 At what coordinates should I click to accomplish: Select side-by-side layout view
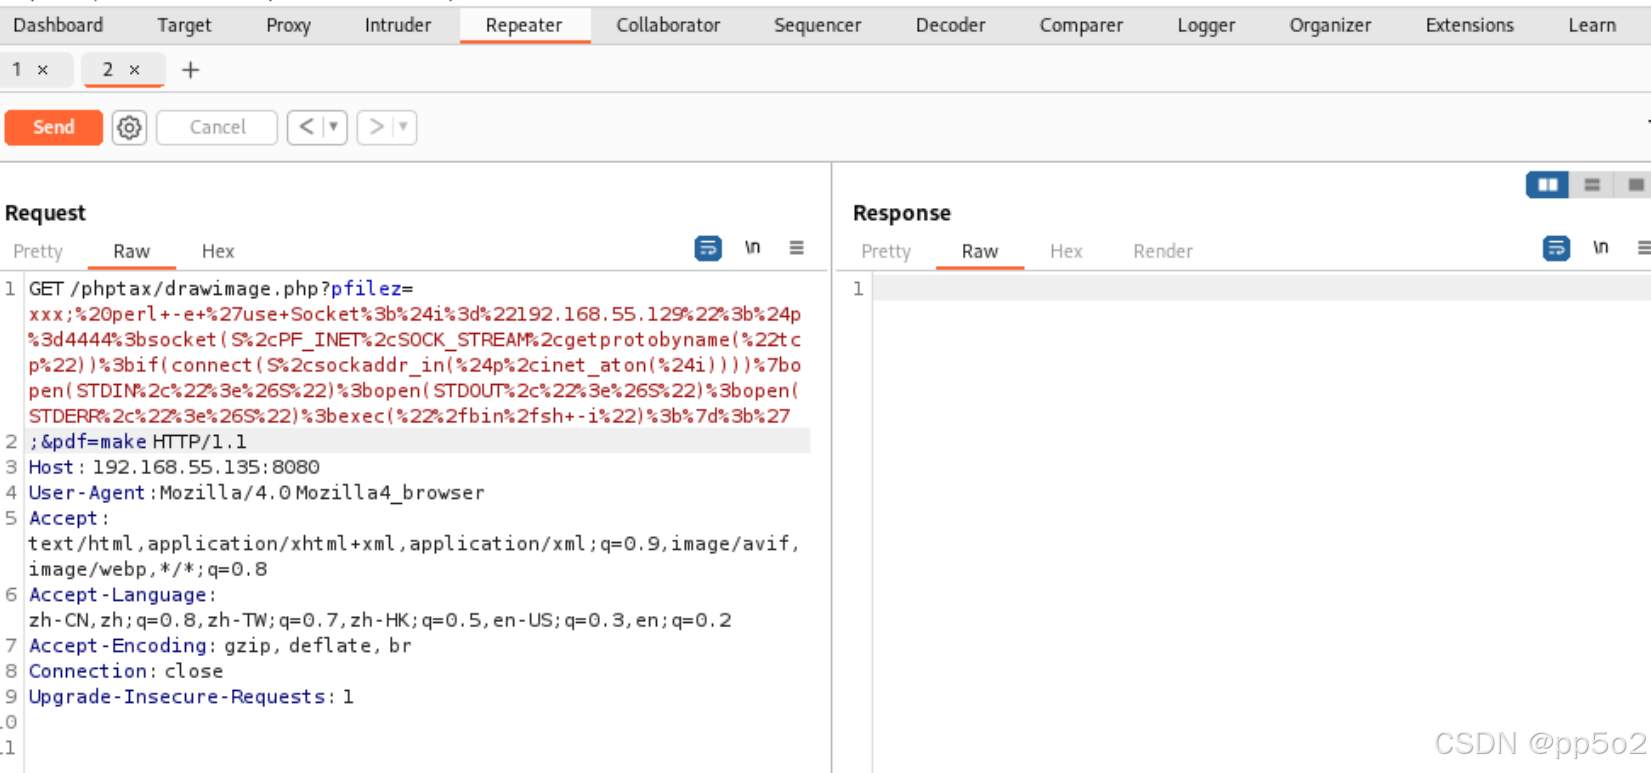click(1547, 184)
